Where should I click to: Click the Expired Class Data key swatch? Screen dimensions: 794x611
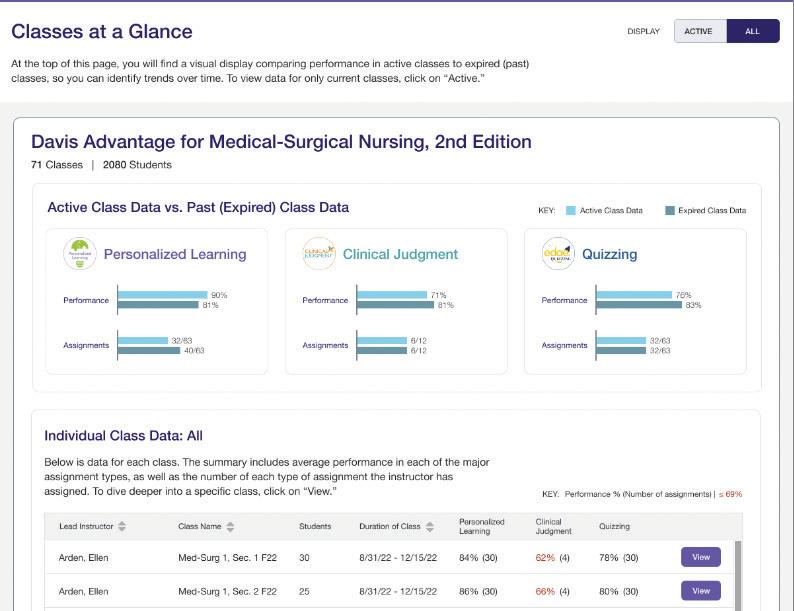click(670, 210)
